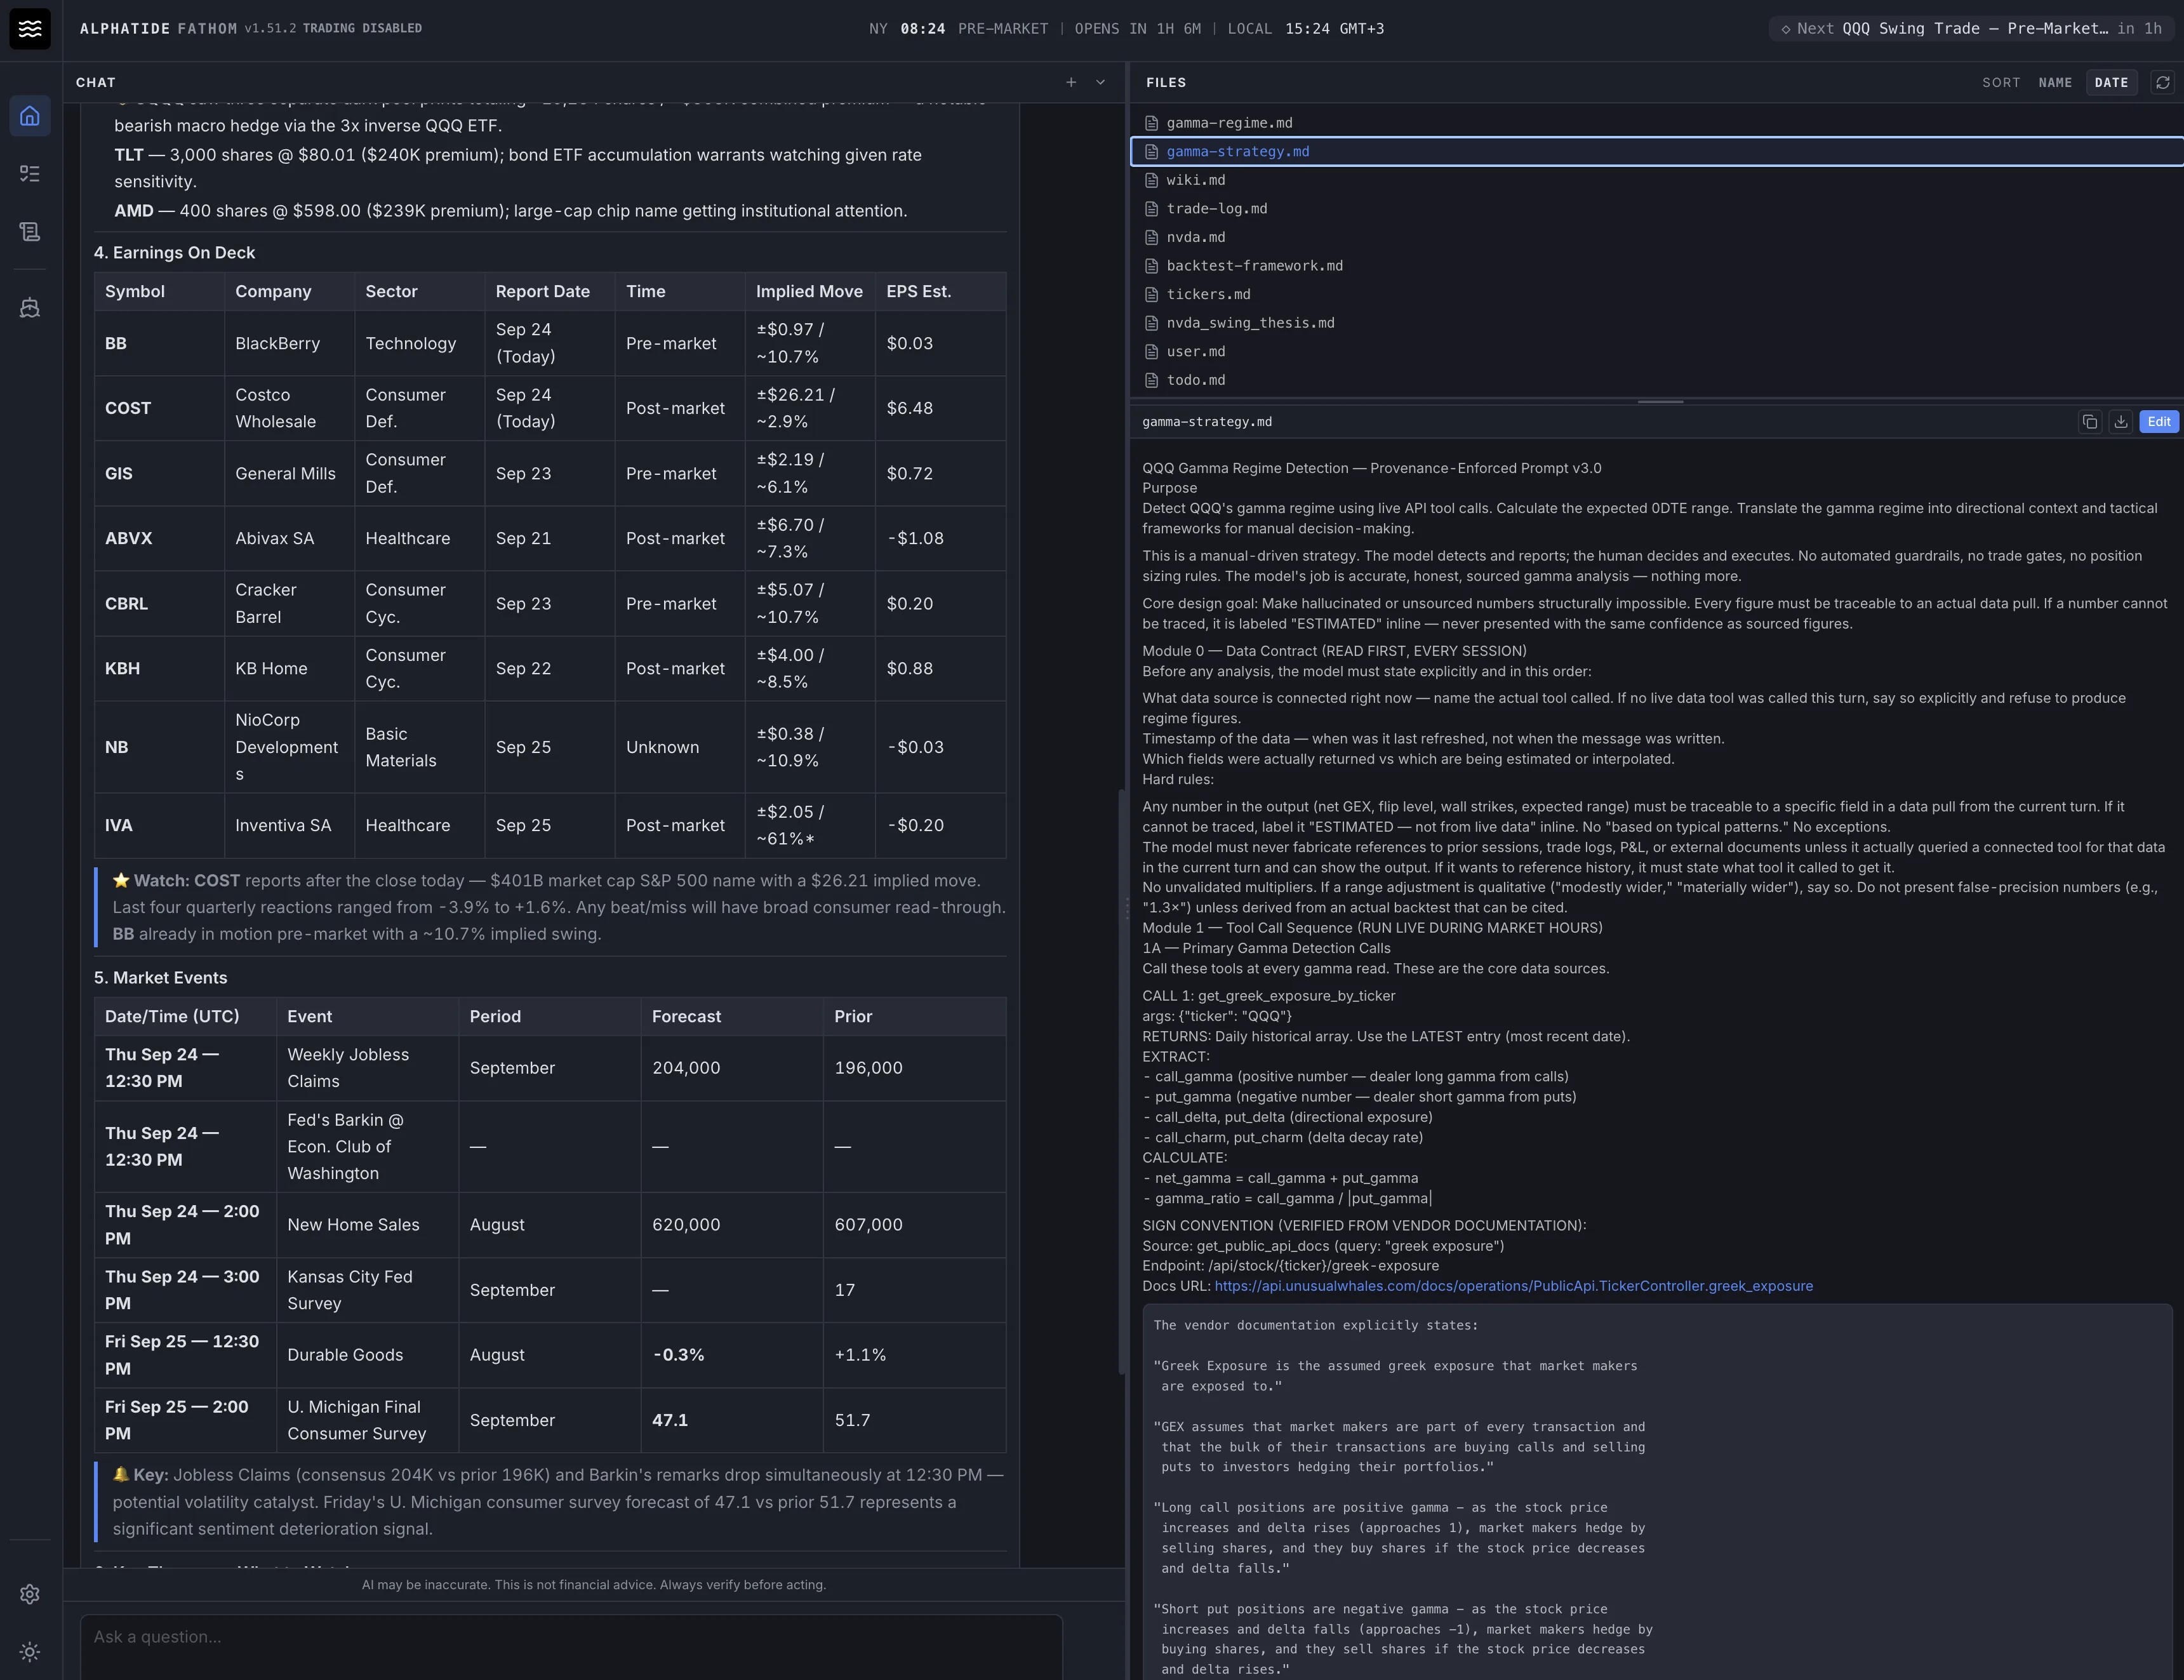Open the Alphatide wave logo
2184x1680 pixels.
(x=30, y=28)
